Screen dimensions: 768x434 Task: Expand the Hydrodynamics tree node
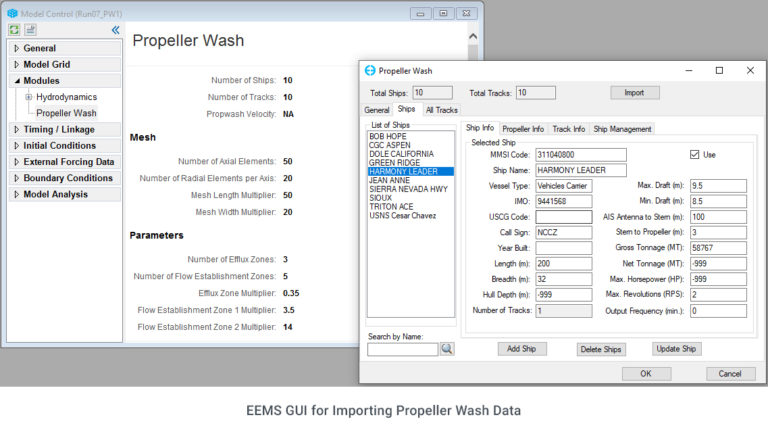(x=29, y=97)
